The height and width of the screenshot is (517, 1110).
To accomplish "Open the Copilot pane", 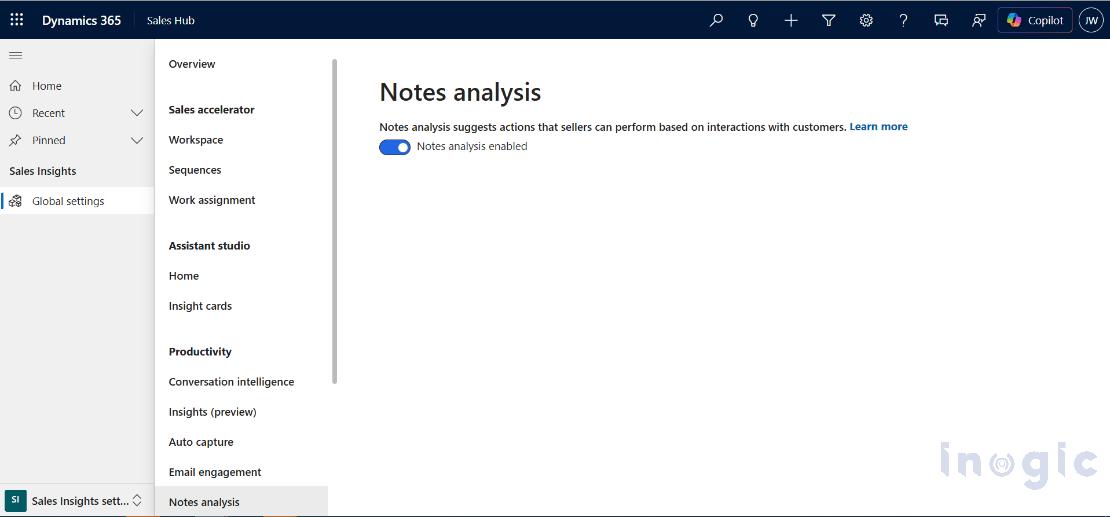I will (1035, 21).
